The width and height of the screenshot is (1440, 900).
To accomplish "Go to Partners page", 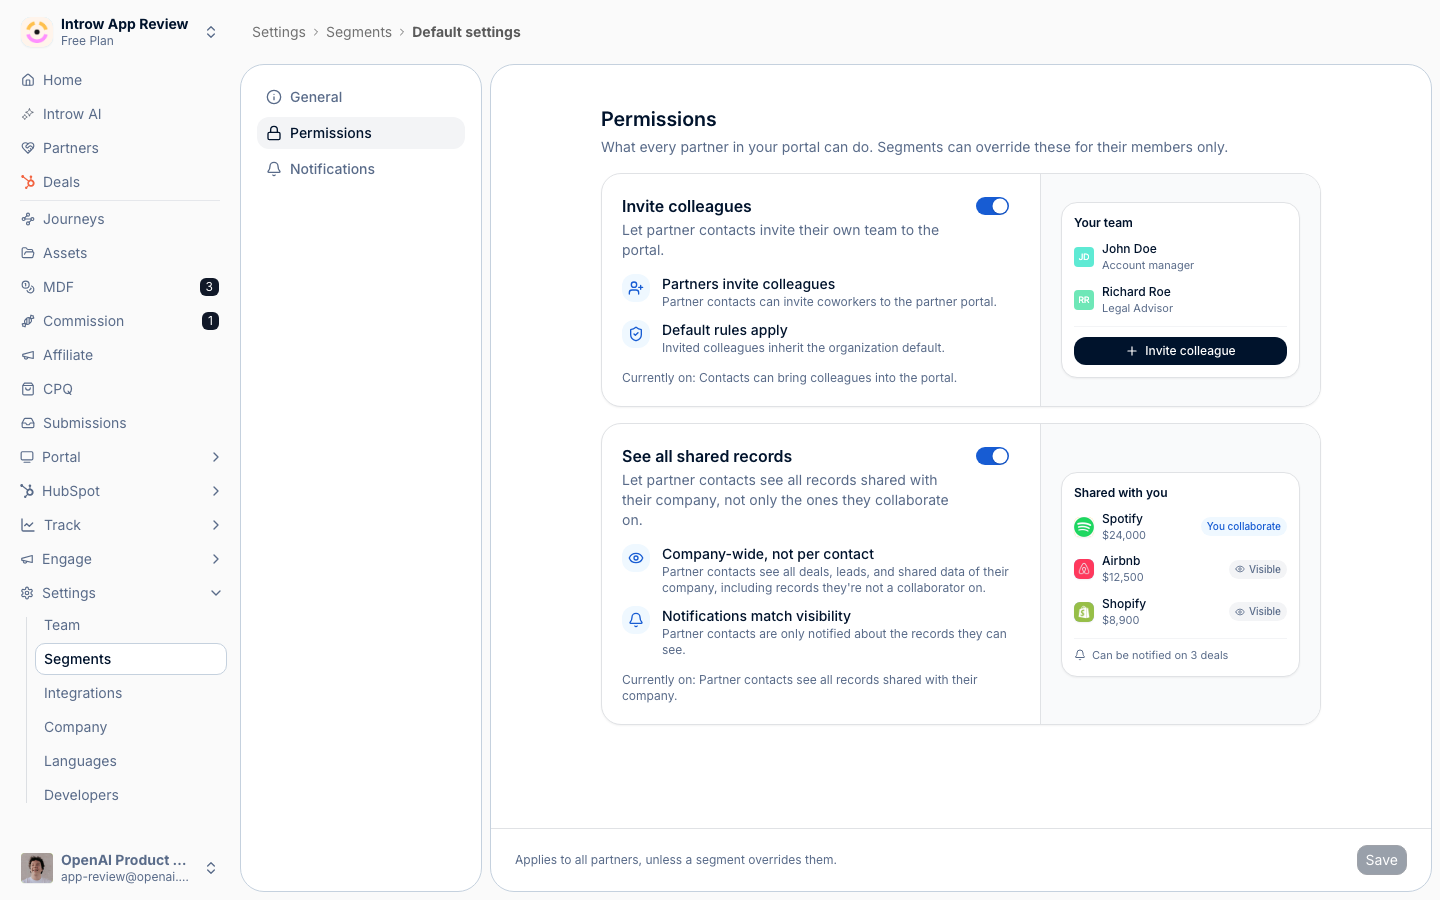I will tap(120, 148).
